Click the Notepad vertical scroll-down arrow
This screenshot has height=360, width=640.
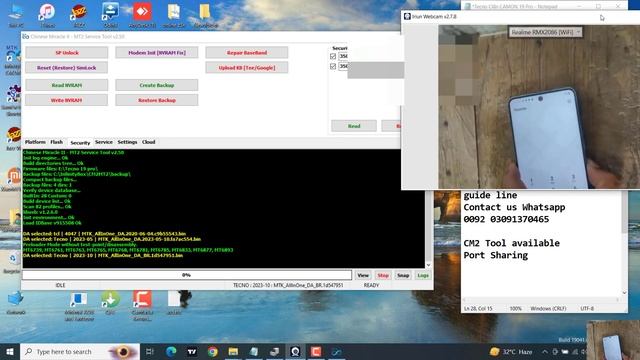tap(624, 293)
